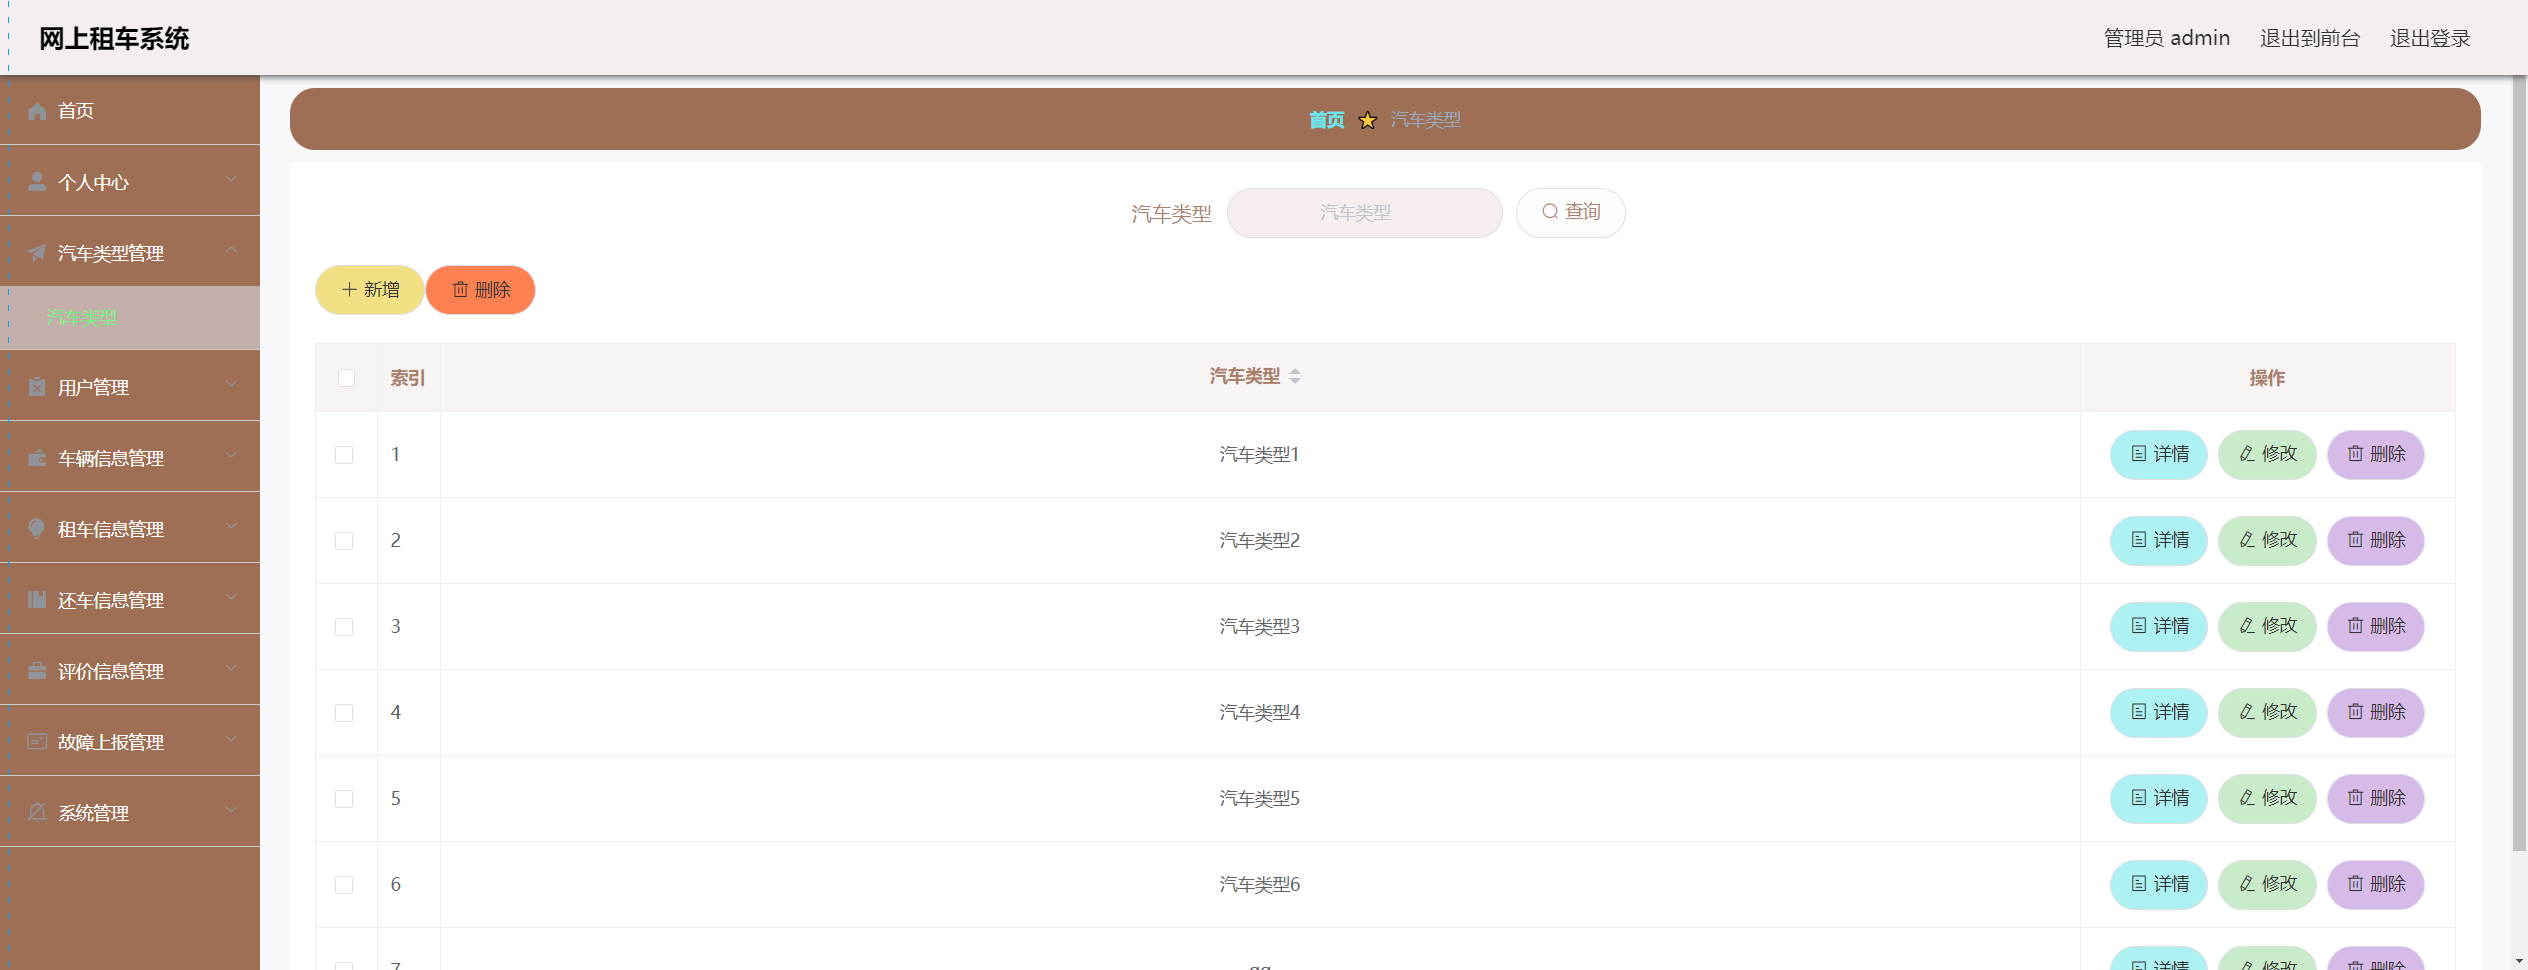
Task: Click the details icon for row 汽车类型5
Action: coord(2139,798)
